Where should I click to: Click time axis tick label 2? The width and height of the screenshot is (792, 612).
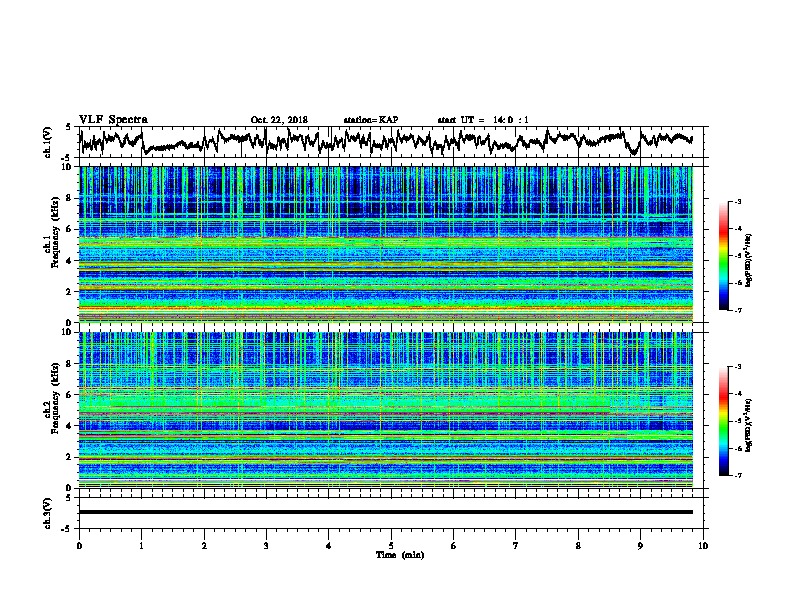click(x=204, y=545)
